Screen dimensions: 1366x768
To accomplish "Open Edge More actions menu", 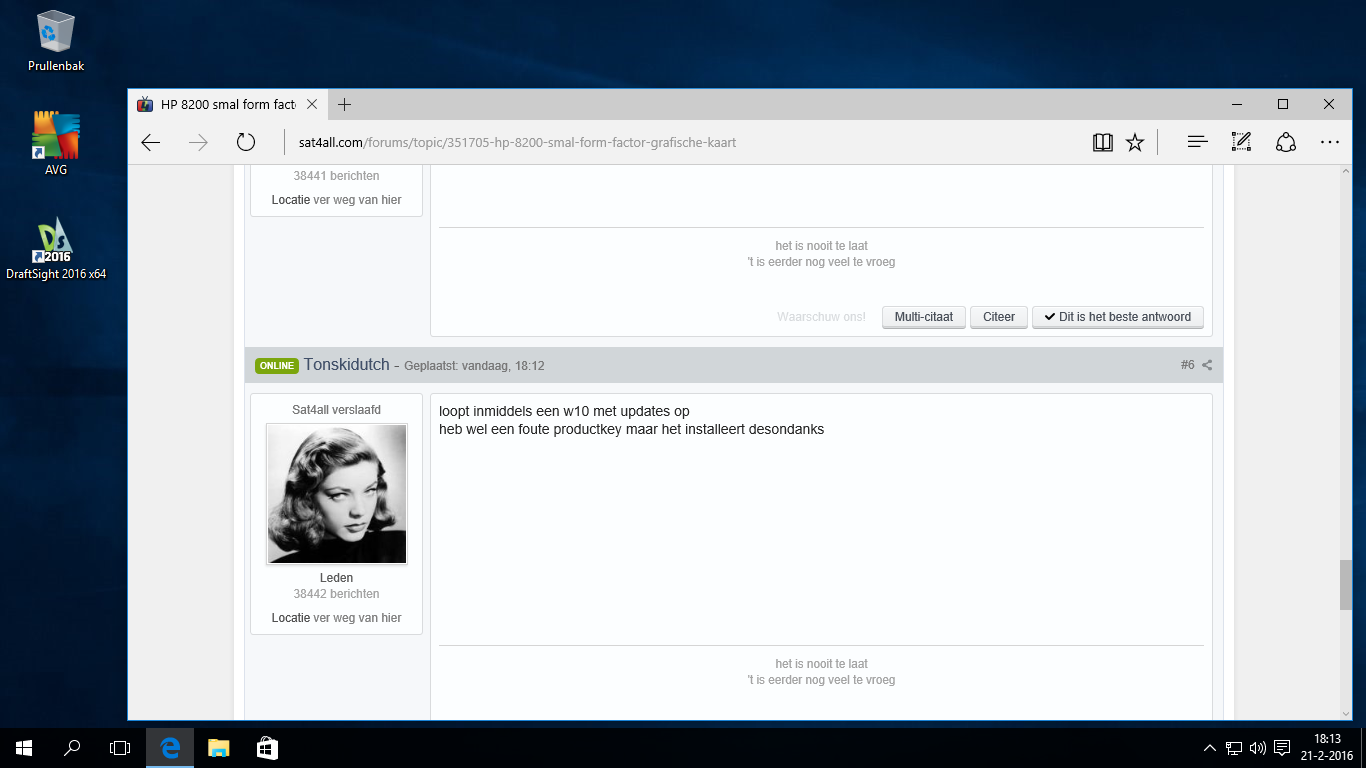I will pos(1329,143).
